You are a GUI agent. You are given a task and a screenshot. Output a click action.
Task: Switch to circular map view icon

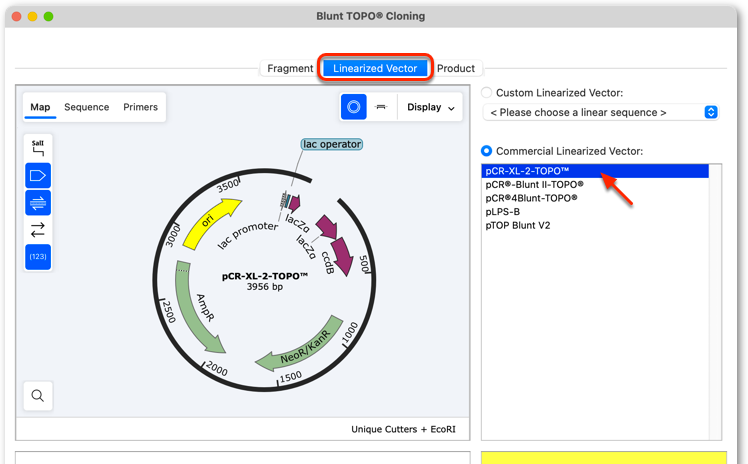353,107
